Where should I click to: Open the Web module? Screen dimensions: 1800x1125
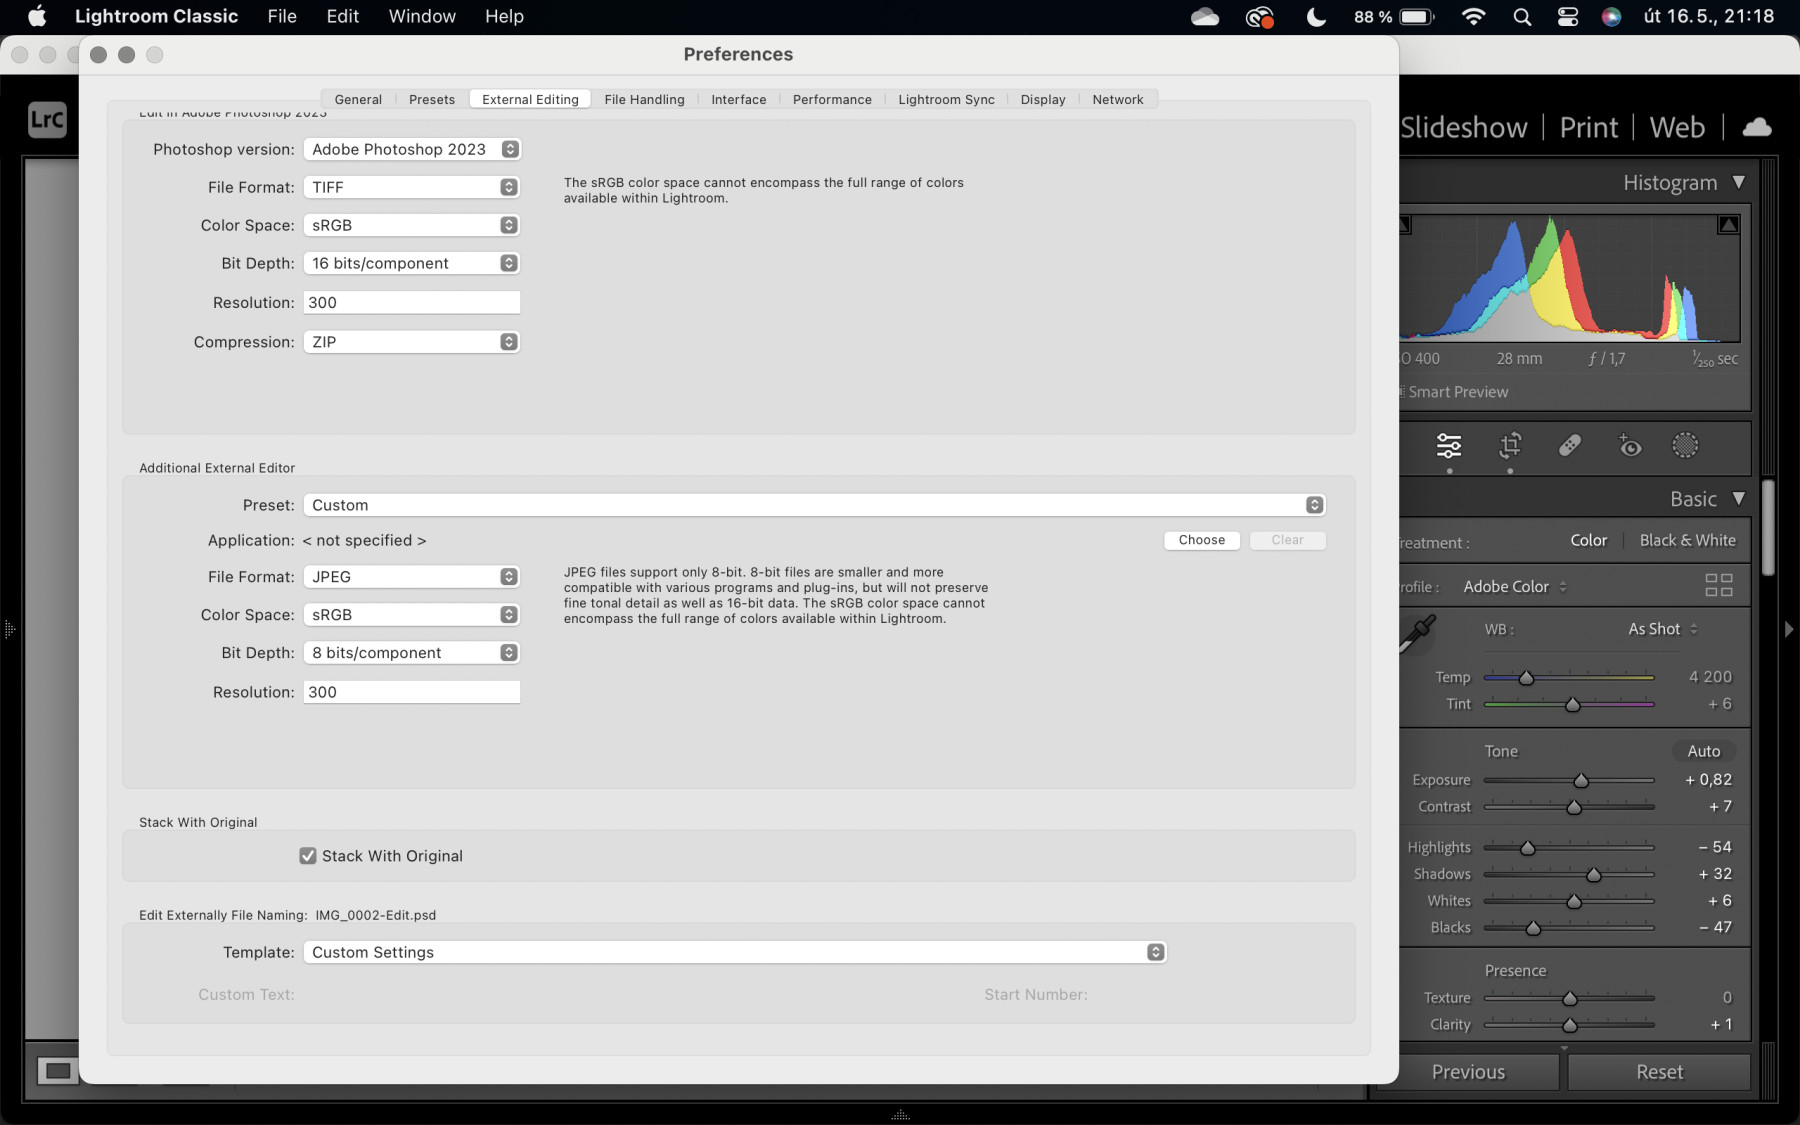pyautogui.click(x=1677, y=127)
